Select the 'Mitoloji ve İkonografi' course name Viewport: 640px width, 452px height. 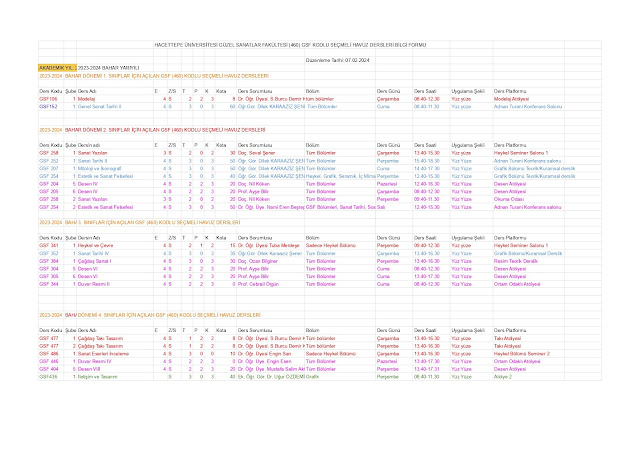[99, 168]
